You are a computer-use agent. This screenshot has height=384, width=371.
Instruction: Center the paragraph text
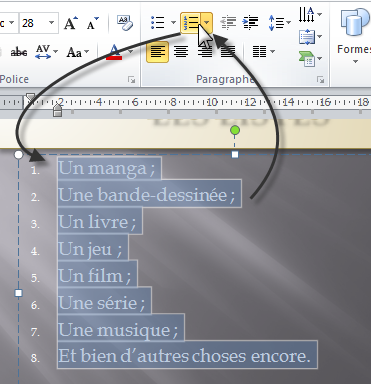point(181,52)
